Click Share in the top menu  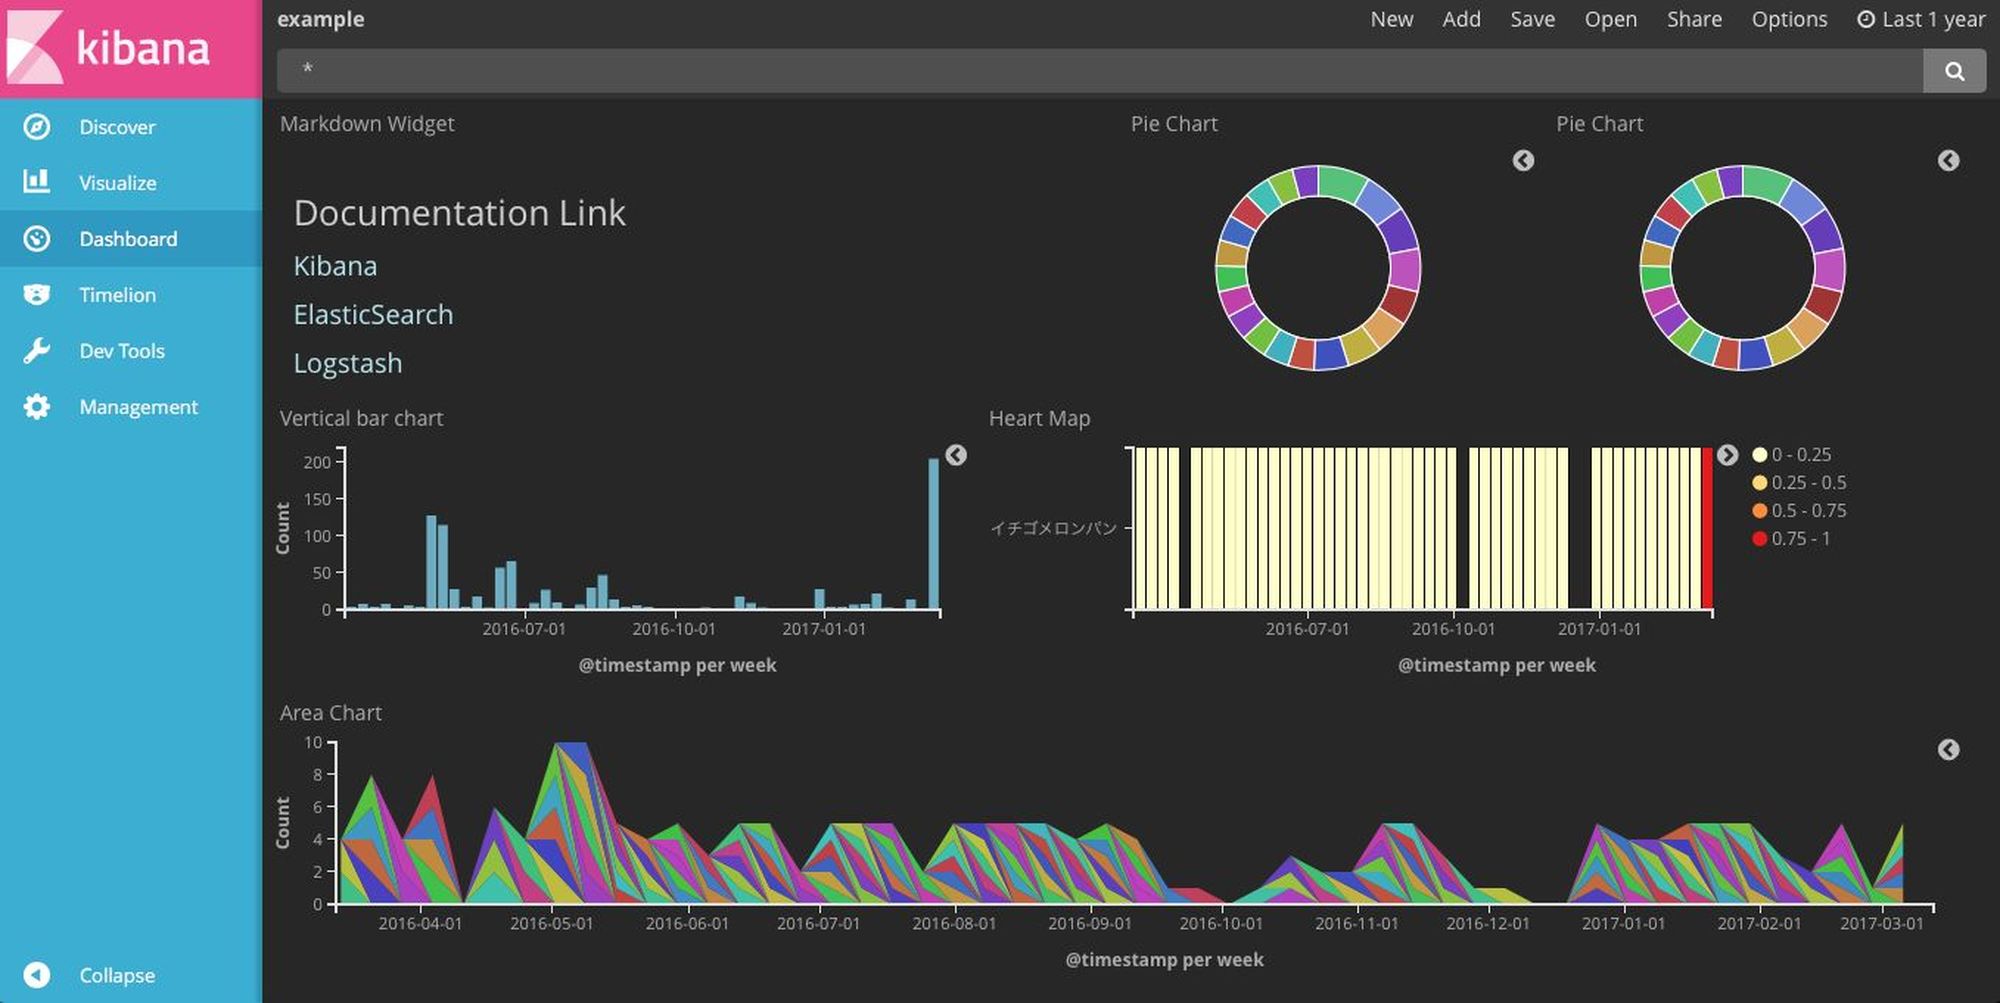pyautogui.click(x=1694, y=19)
